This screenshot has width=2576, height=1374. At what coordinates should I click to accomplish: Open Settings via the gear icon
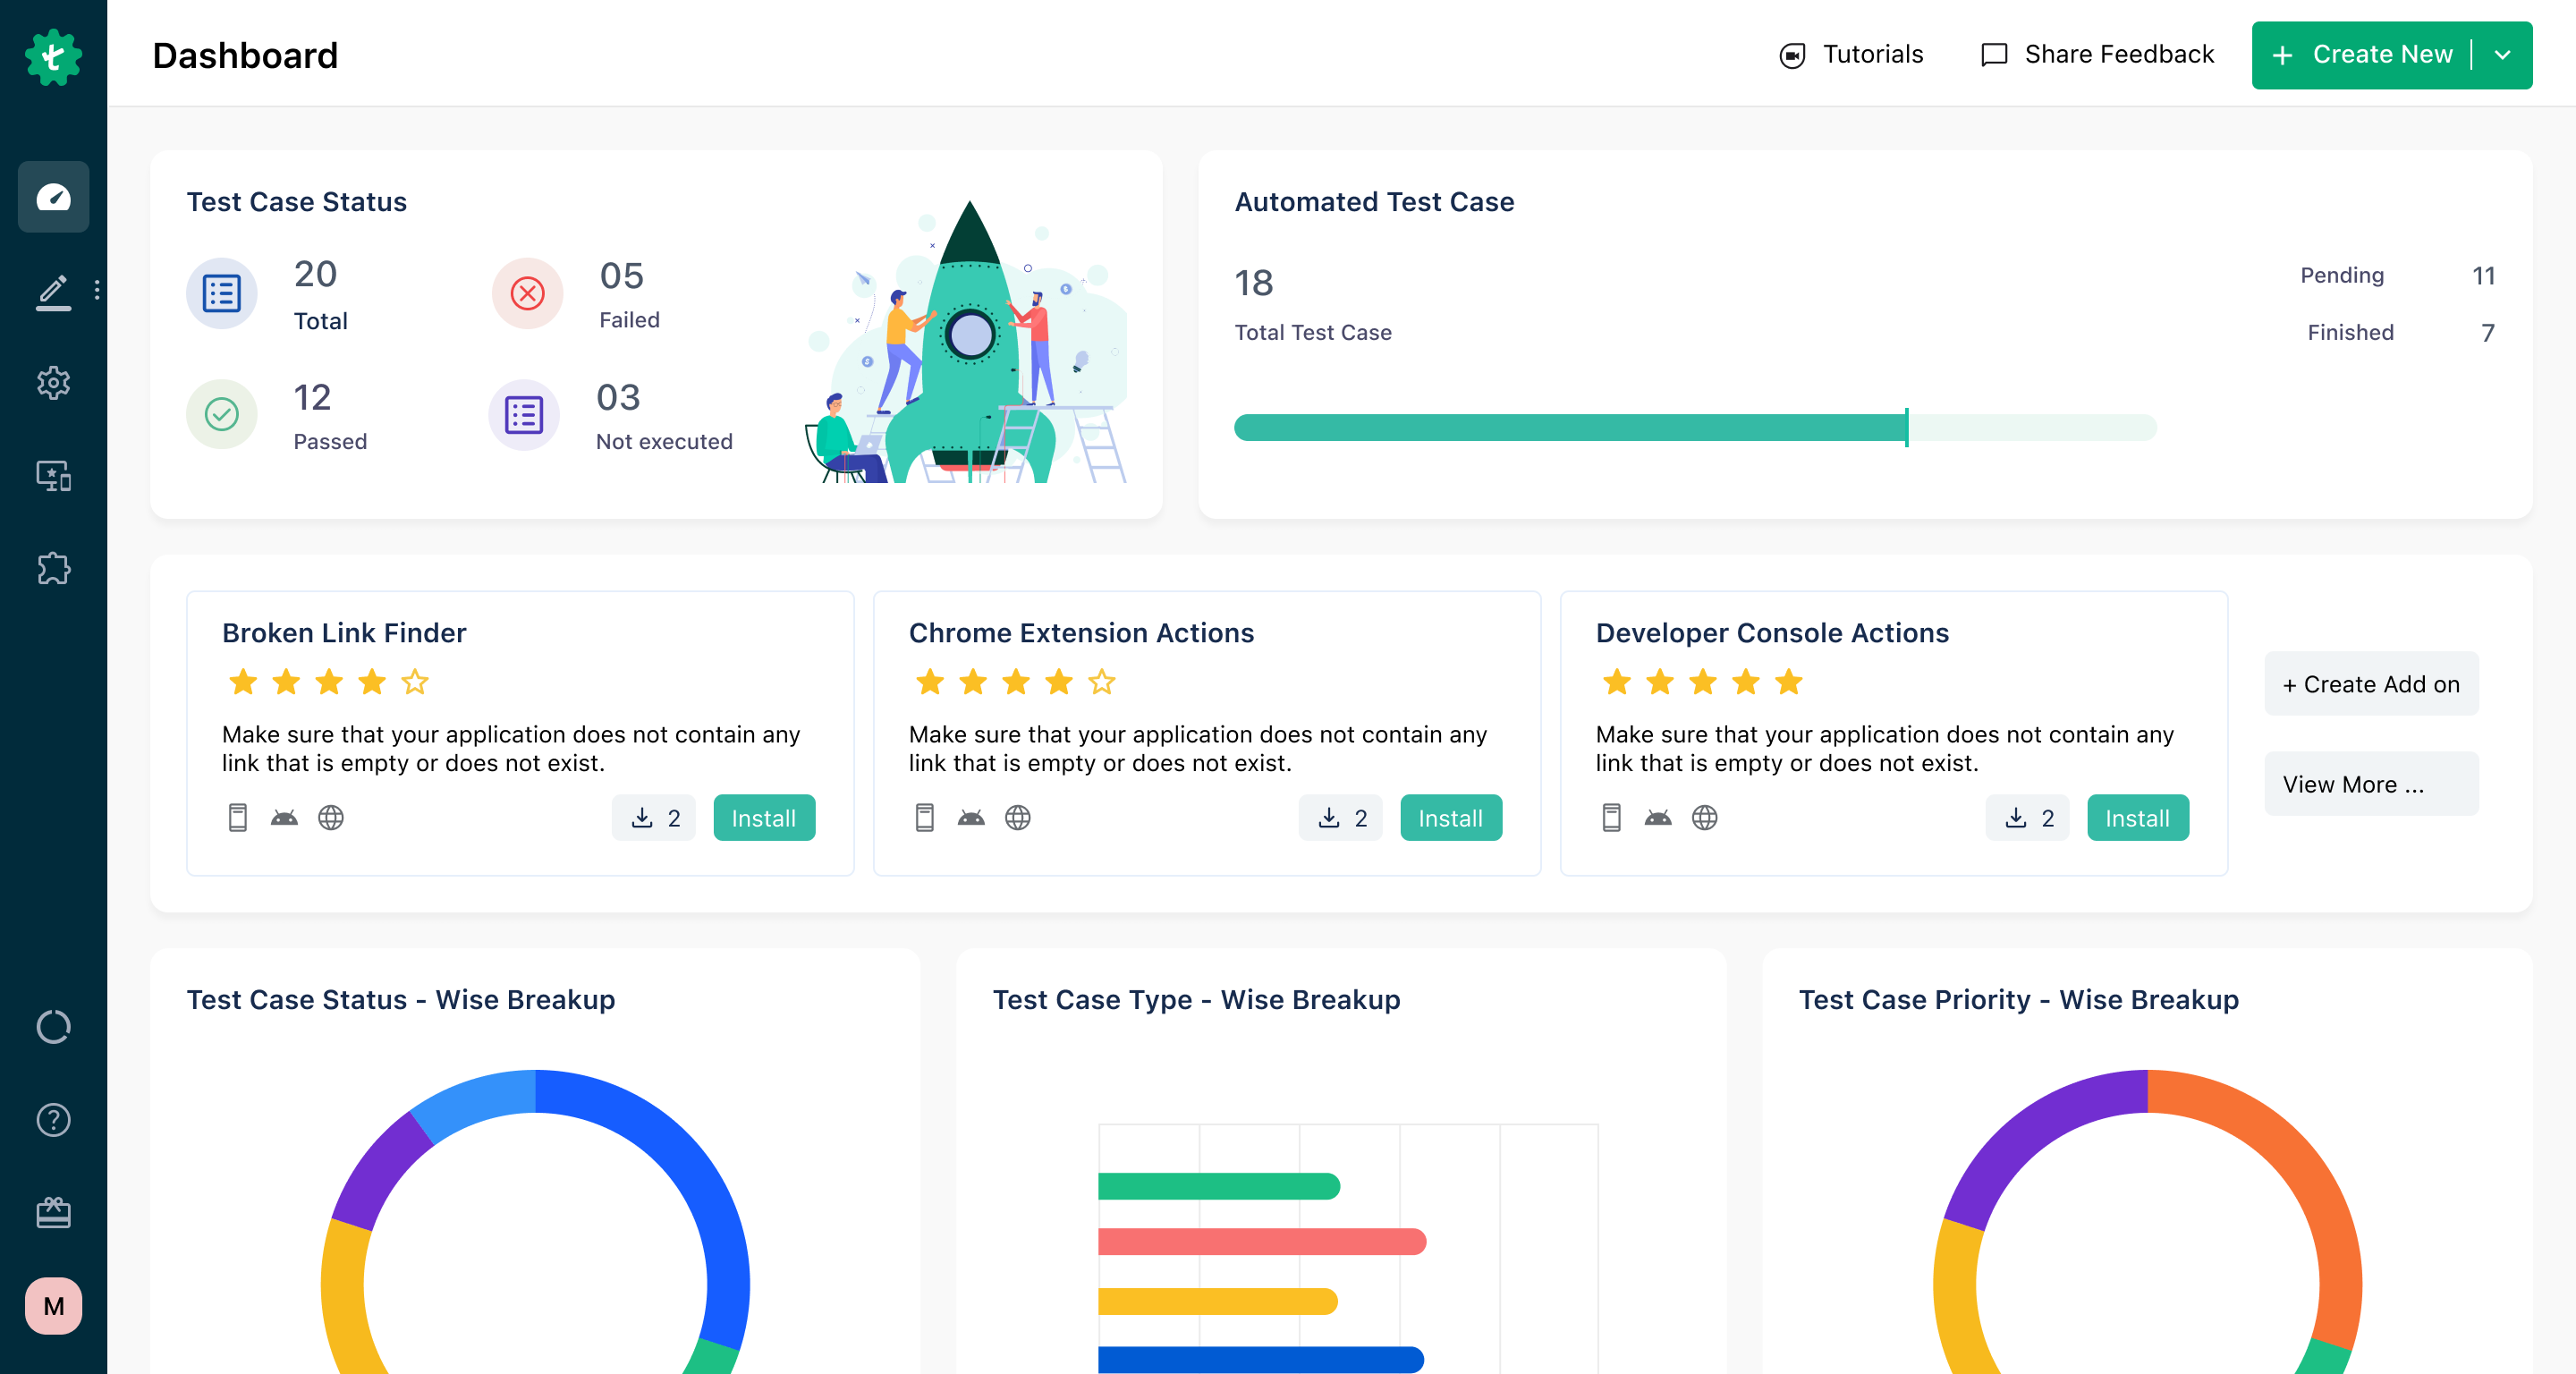[x=53, y=383]
